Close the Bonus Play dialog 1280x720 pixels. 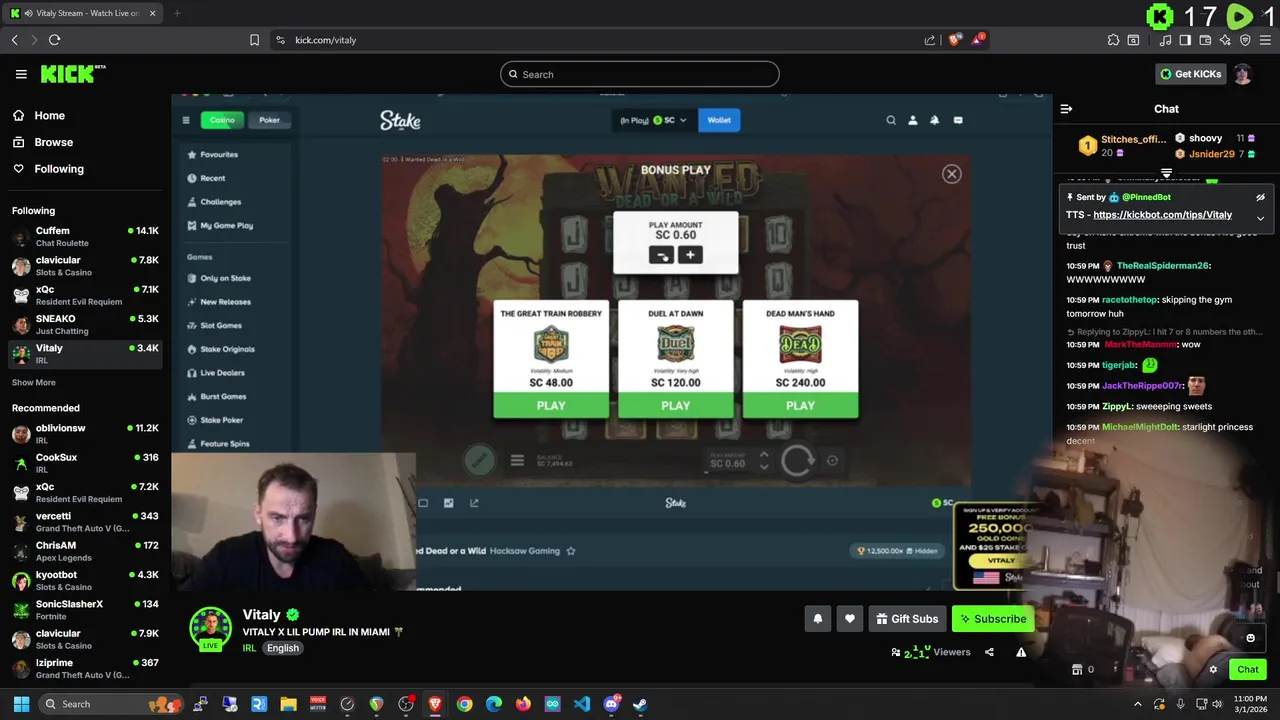click(952, 174)
